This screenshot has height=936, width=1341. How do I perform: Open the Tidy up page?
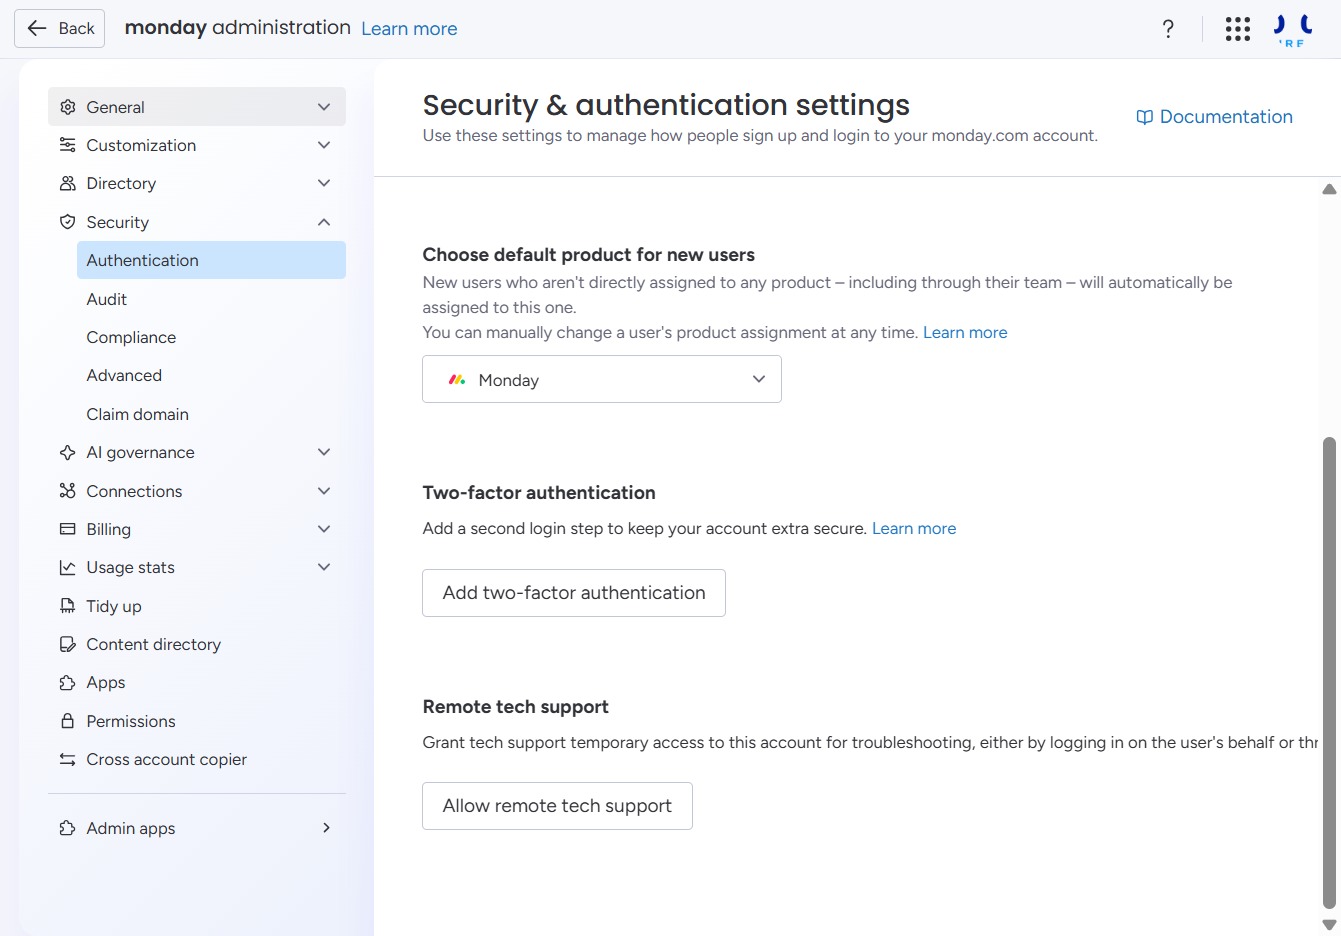pos(197,606)
